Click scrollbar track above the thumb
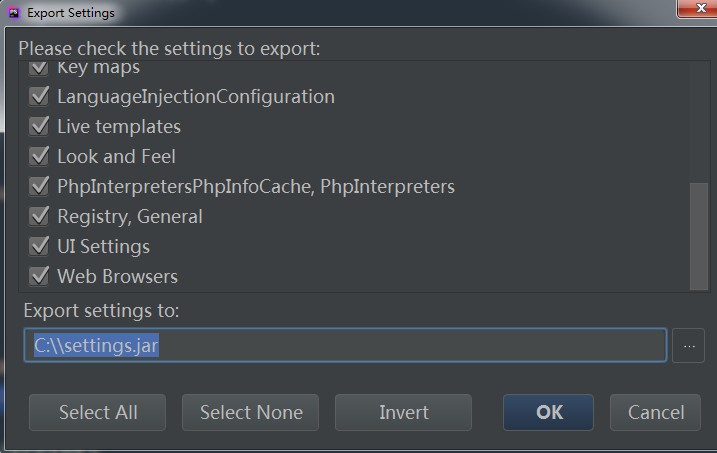 (x=699, y=122)
